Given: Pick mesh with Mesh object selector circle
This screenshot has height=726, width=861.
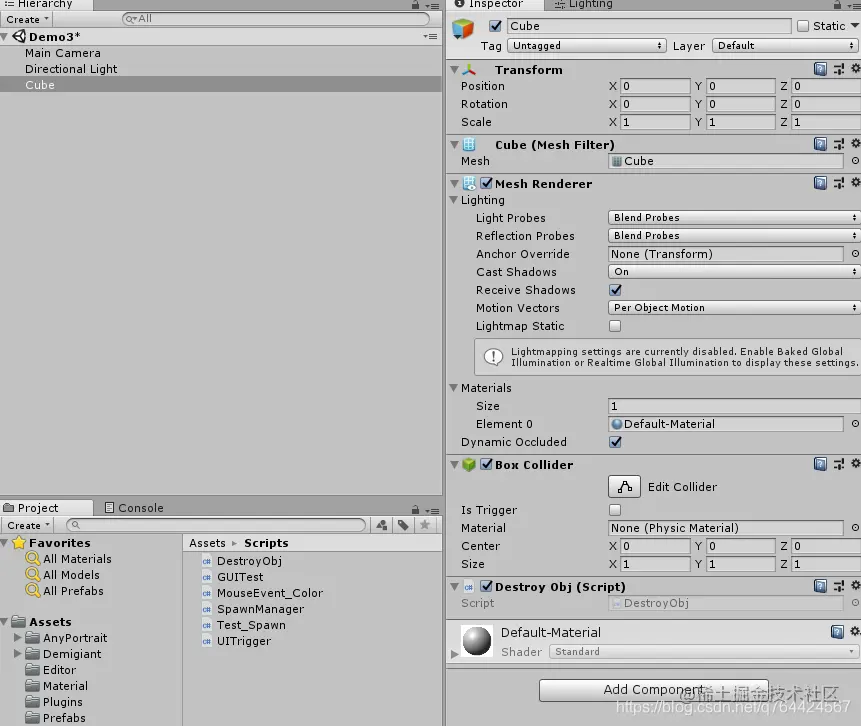Looking at the screenshot, I should pos(855,161).
